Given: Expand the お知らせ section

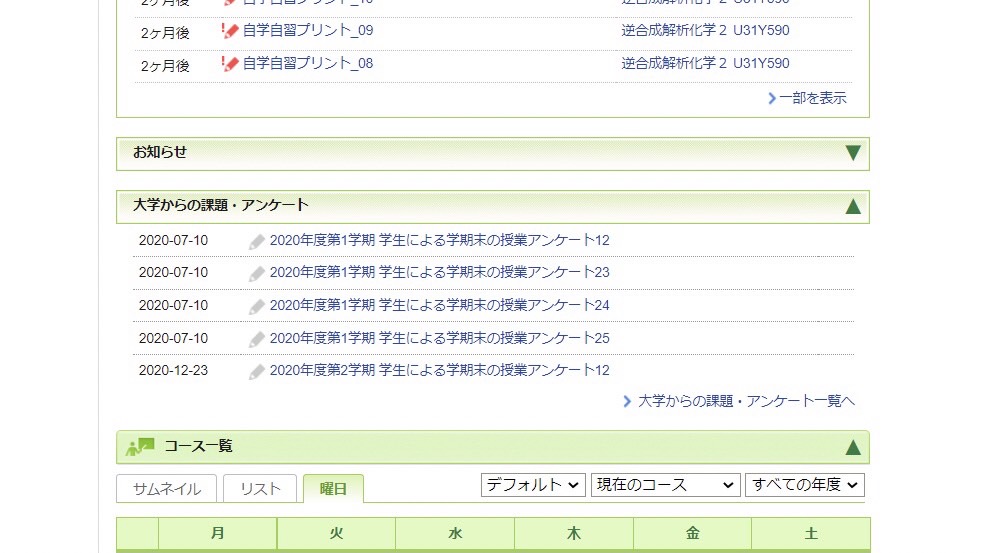Looking at the screenshot, I should pyautogui.click(x=852, y=153).
